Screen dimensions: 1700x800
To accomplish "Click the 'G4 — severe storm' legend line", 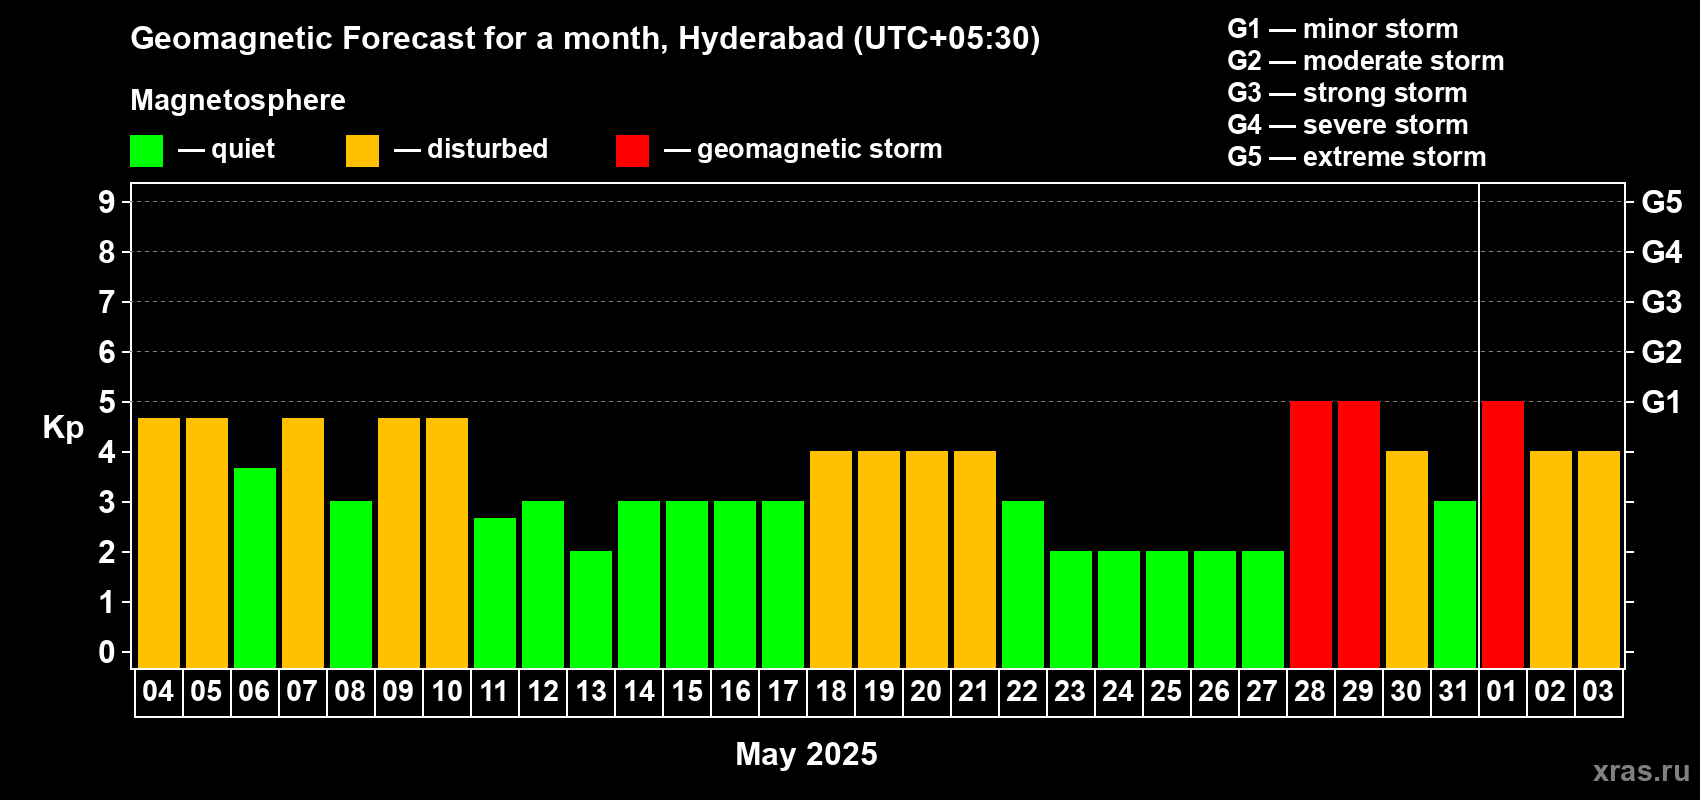I will coord(1348,125).
